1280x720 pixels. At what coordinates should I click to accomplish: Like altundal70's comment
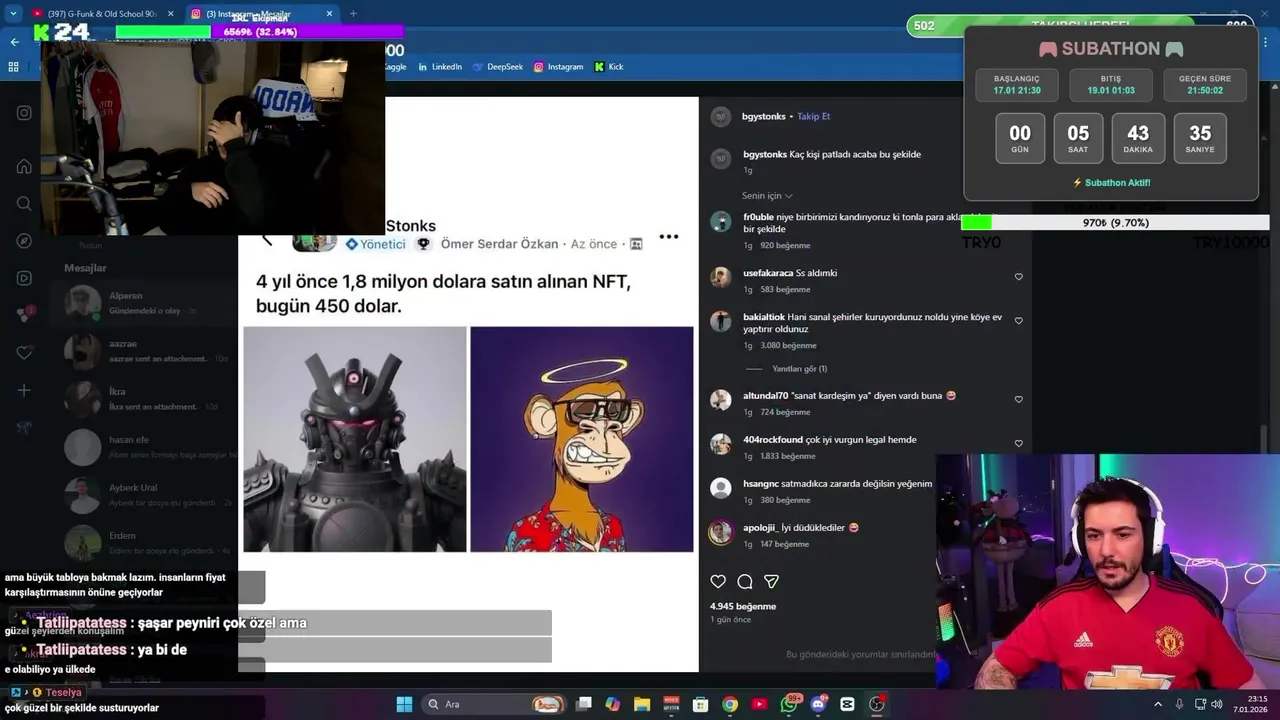[1019, 399]
